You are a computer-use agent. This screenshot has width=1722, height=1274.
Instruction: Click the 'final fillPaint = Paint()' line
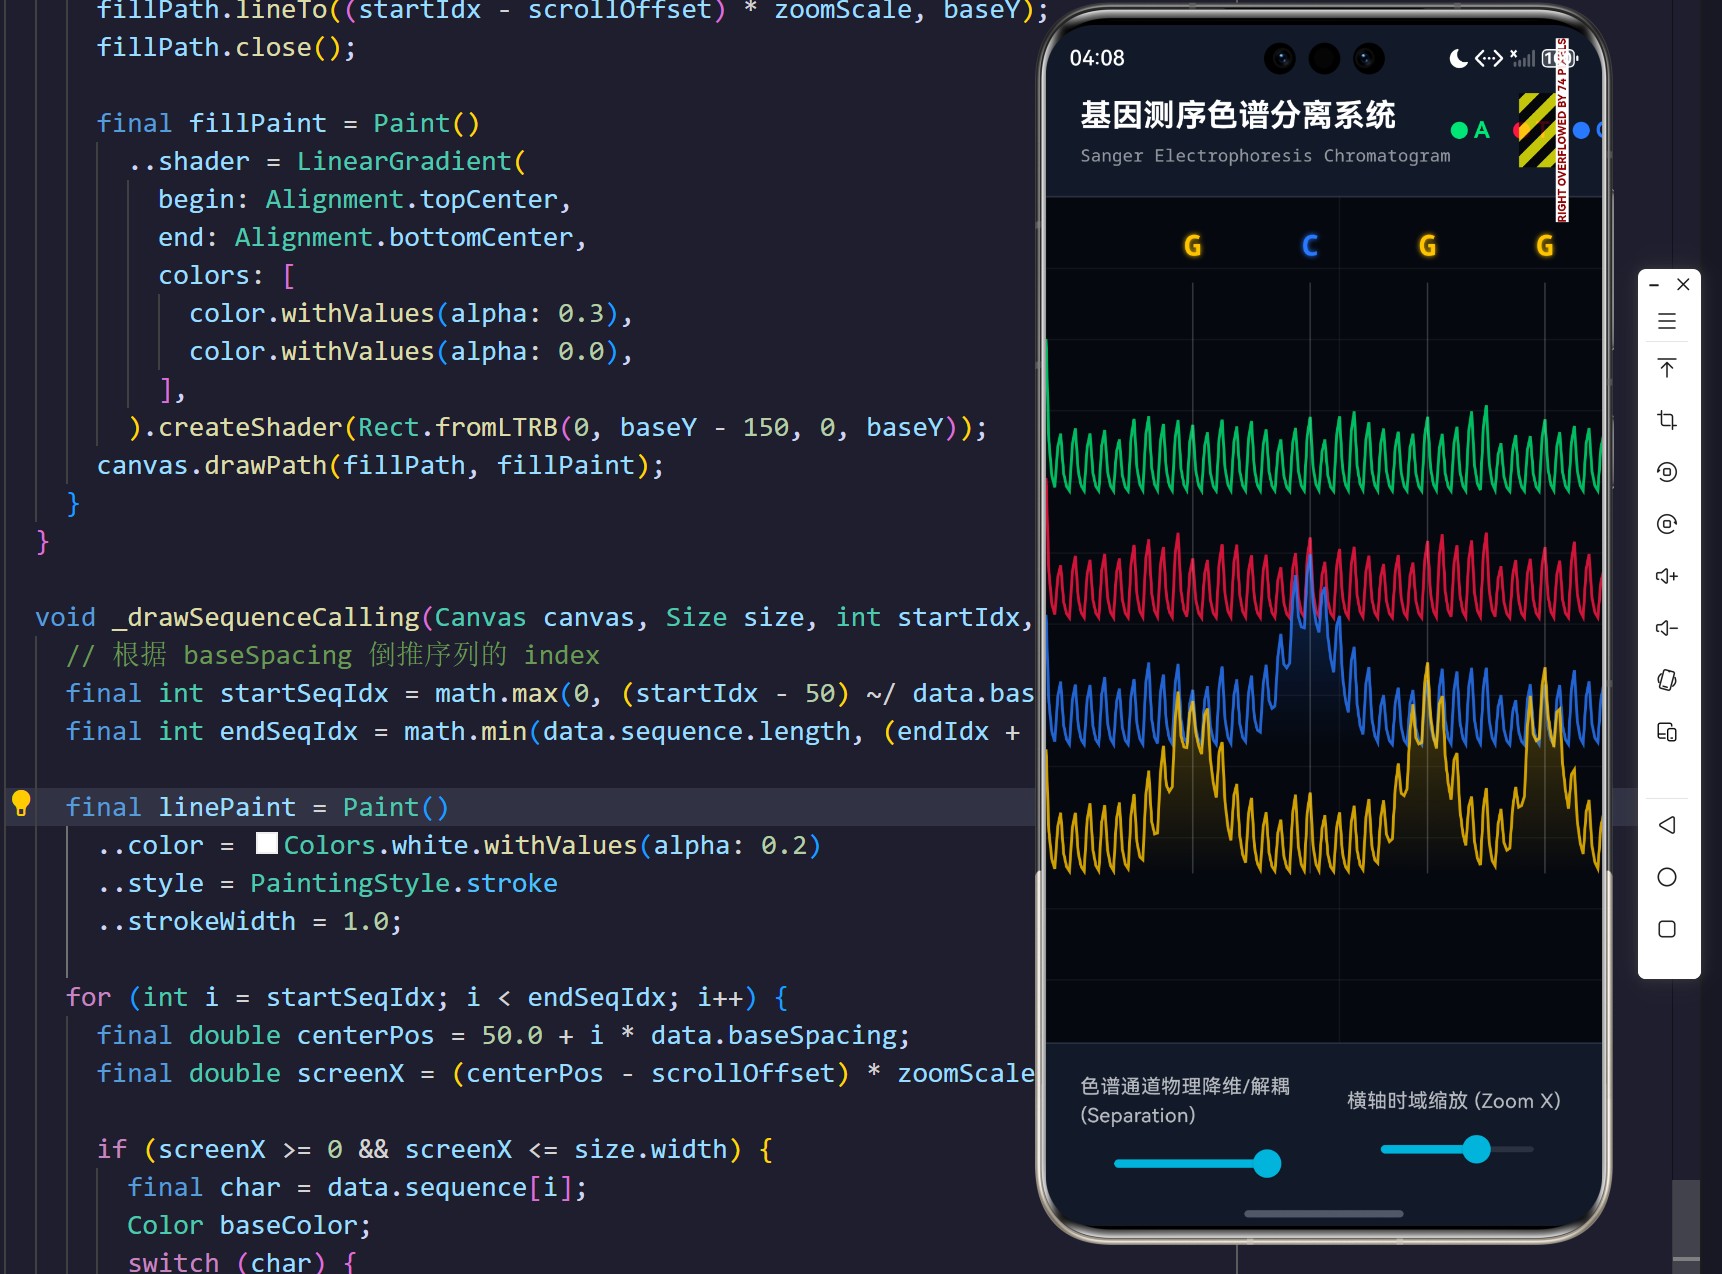pyautogui.click(x=288, y=123)
